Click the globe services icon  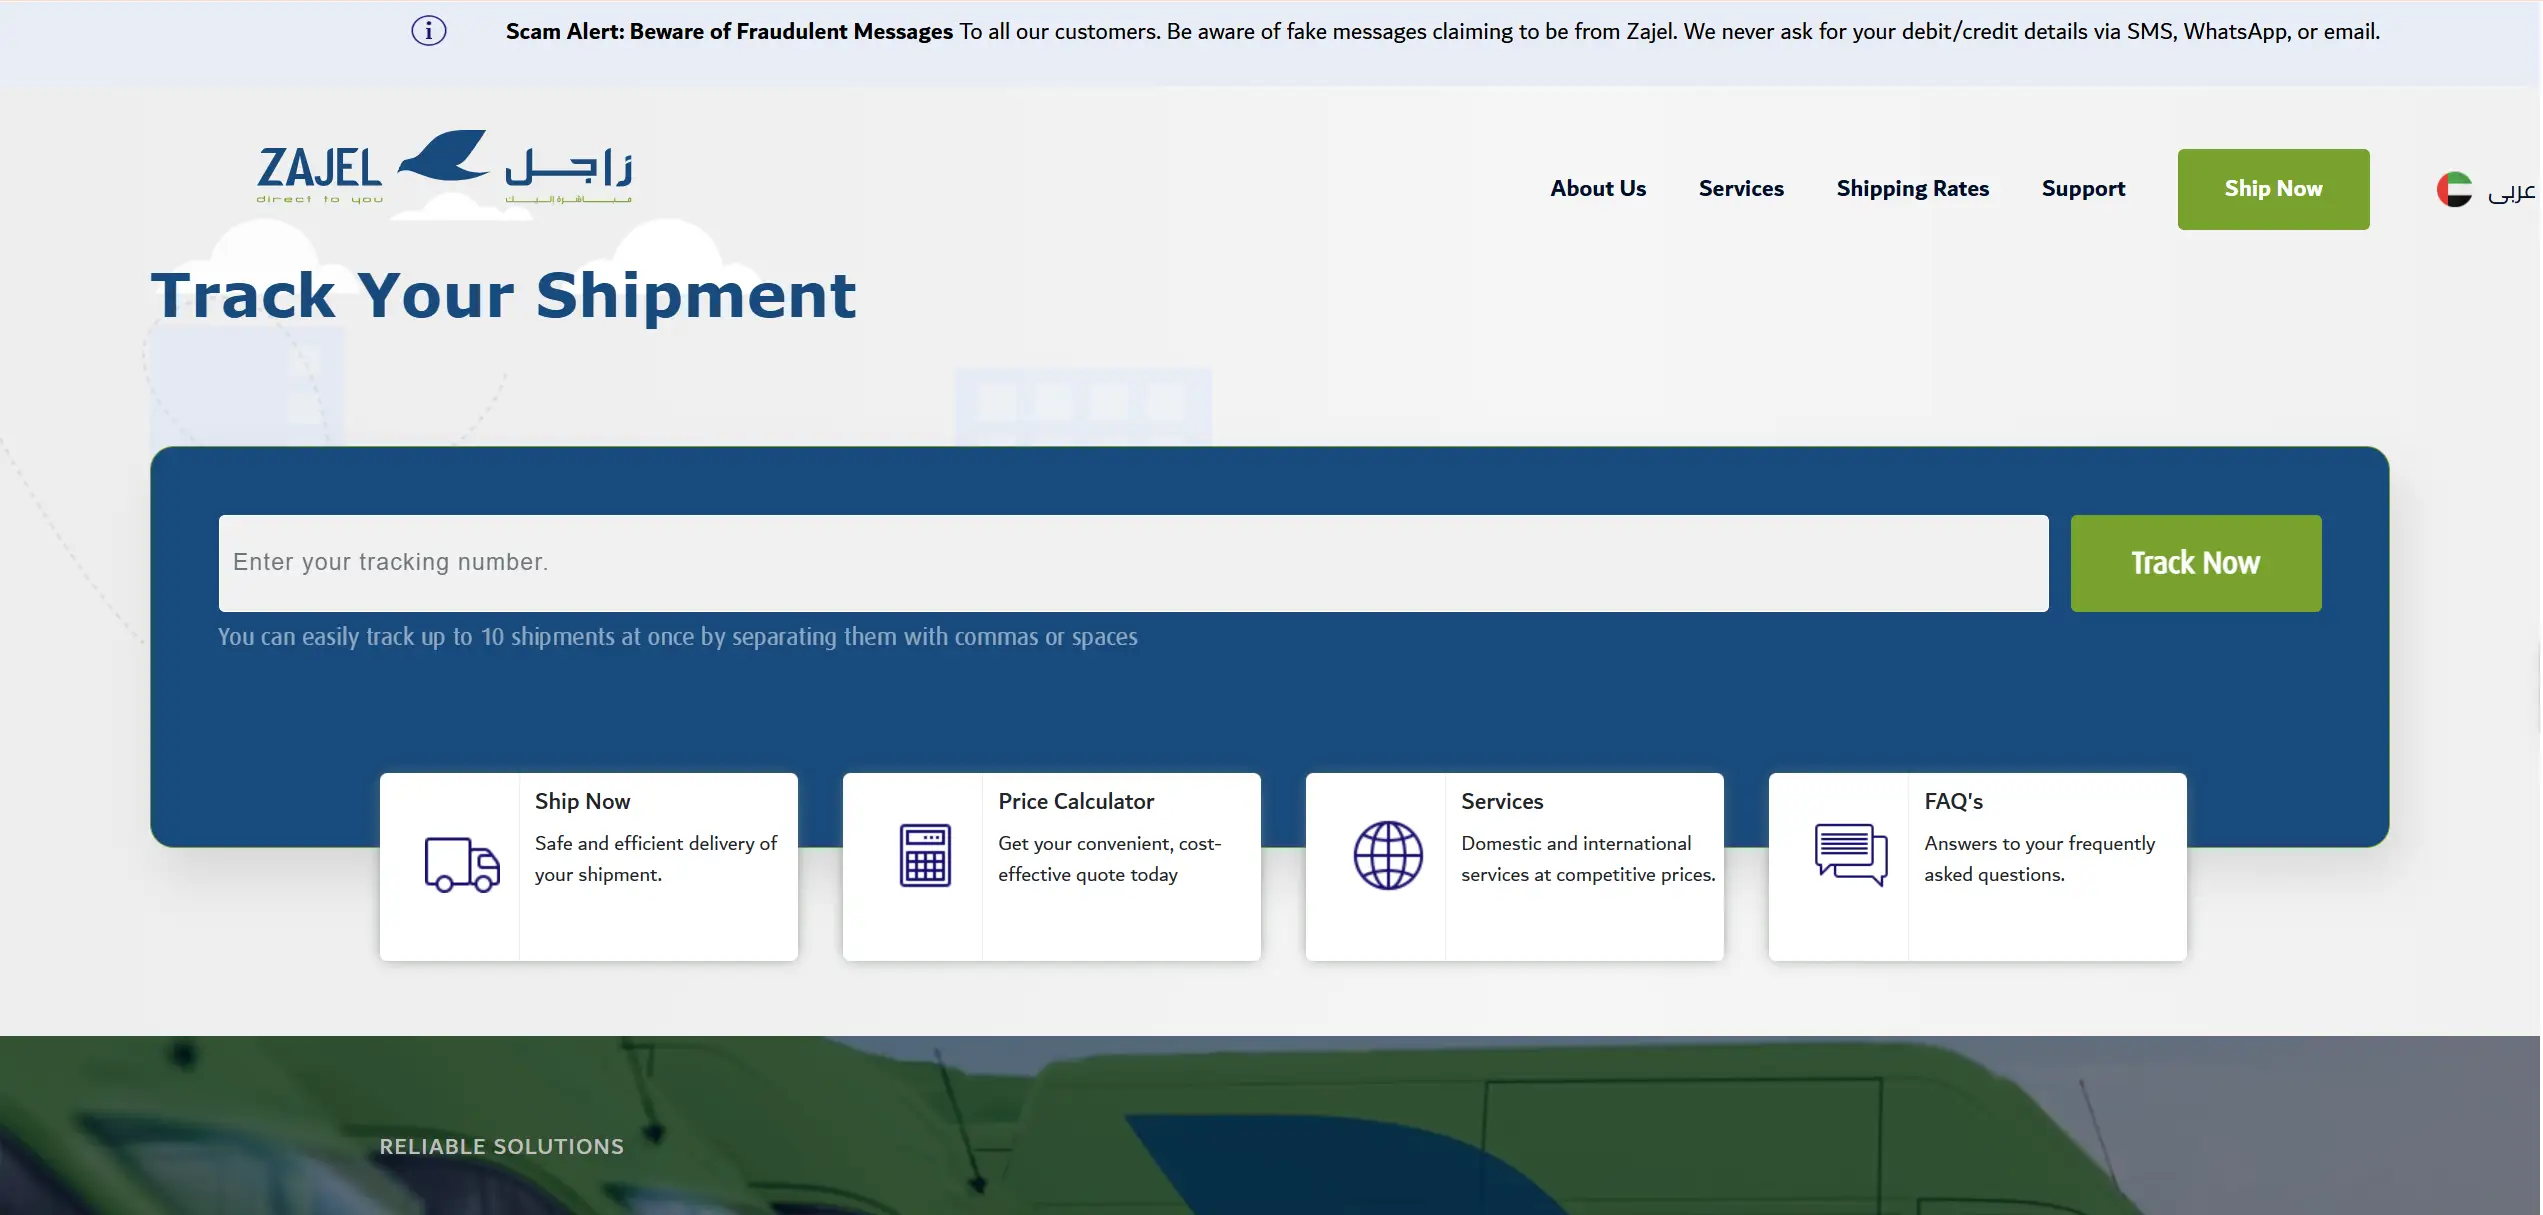point(1388,855)
